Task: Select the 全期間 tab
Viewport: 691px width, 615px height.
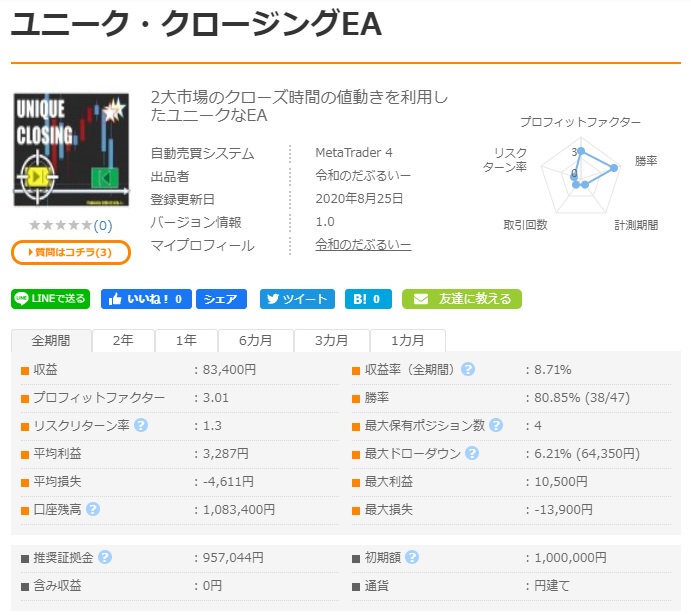Action: (51, 341)
